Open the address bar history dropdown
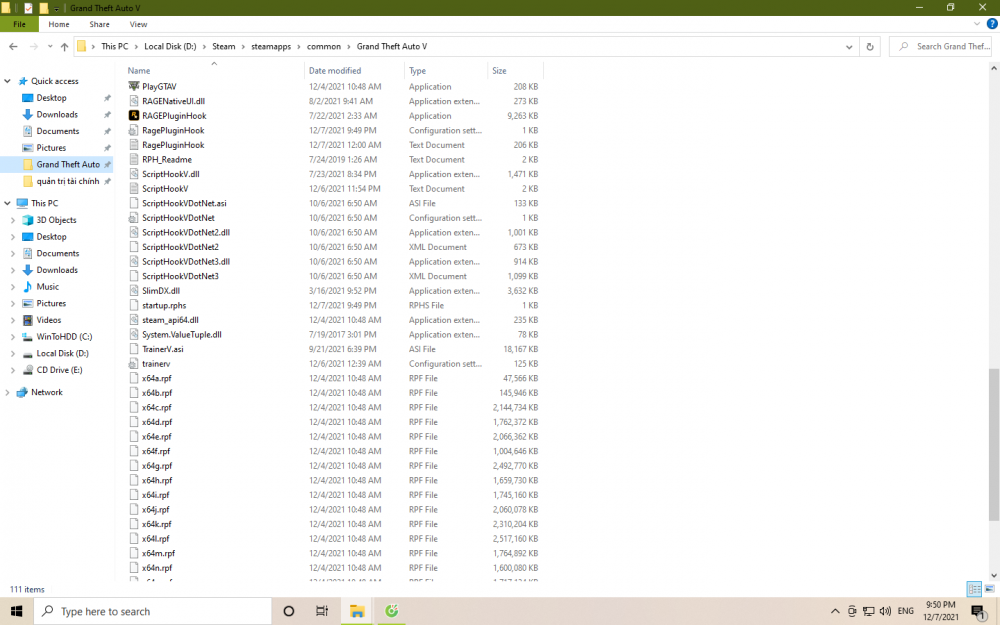 pos(849,47)
